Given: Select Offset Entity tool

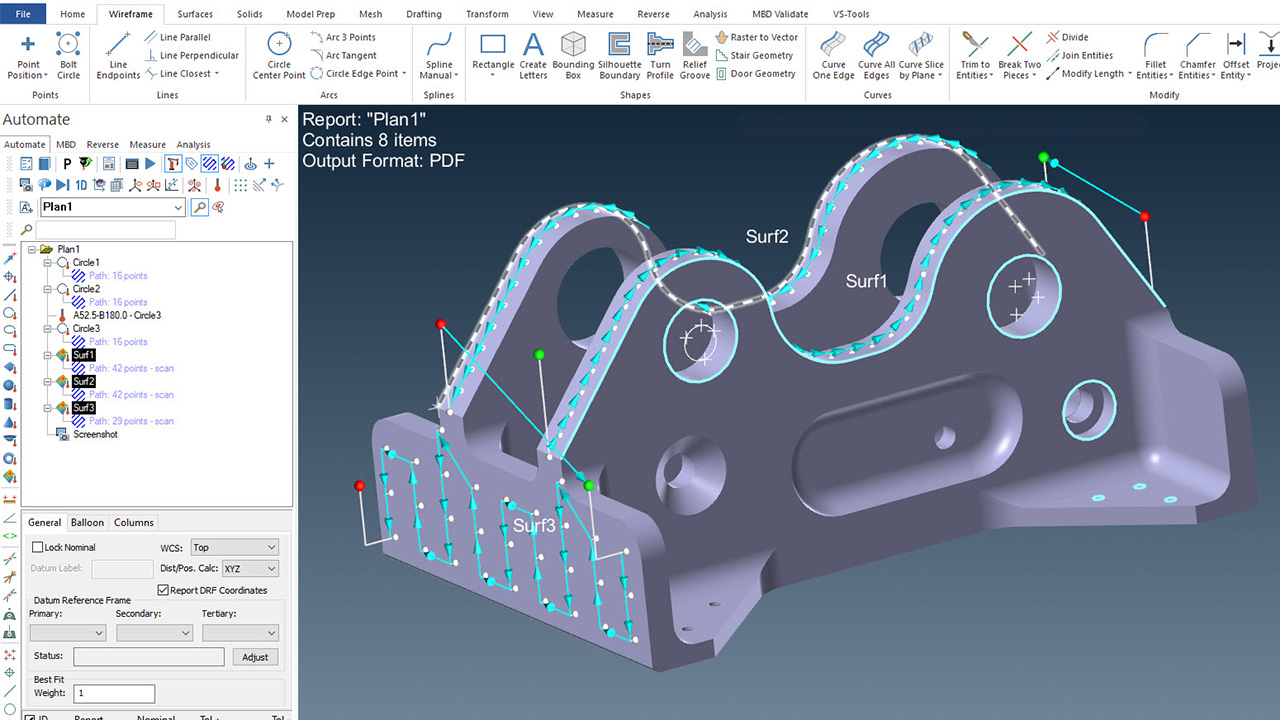Looking at the screenshot, I should (x=1236, y=57).
